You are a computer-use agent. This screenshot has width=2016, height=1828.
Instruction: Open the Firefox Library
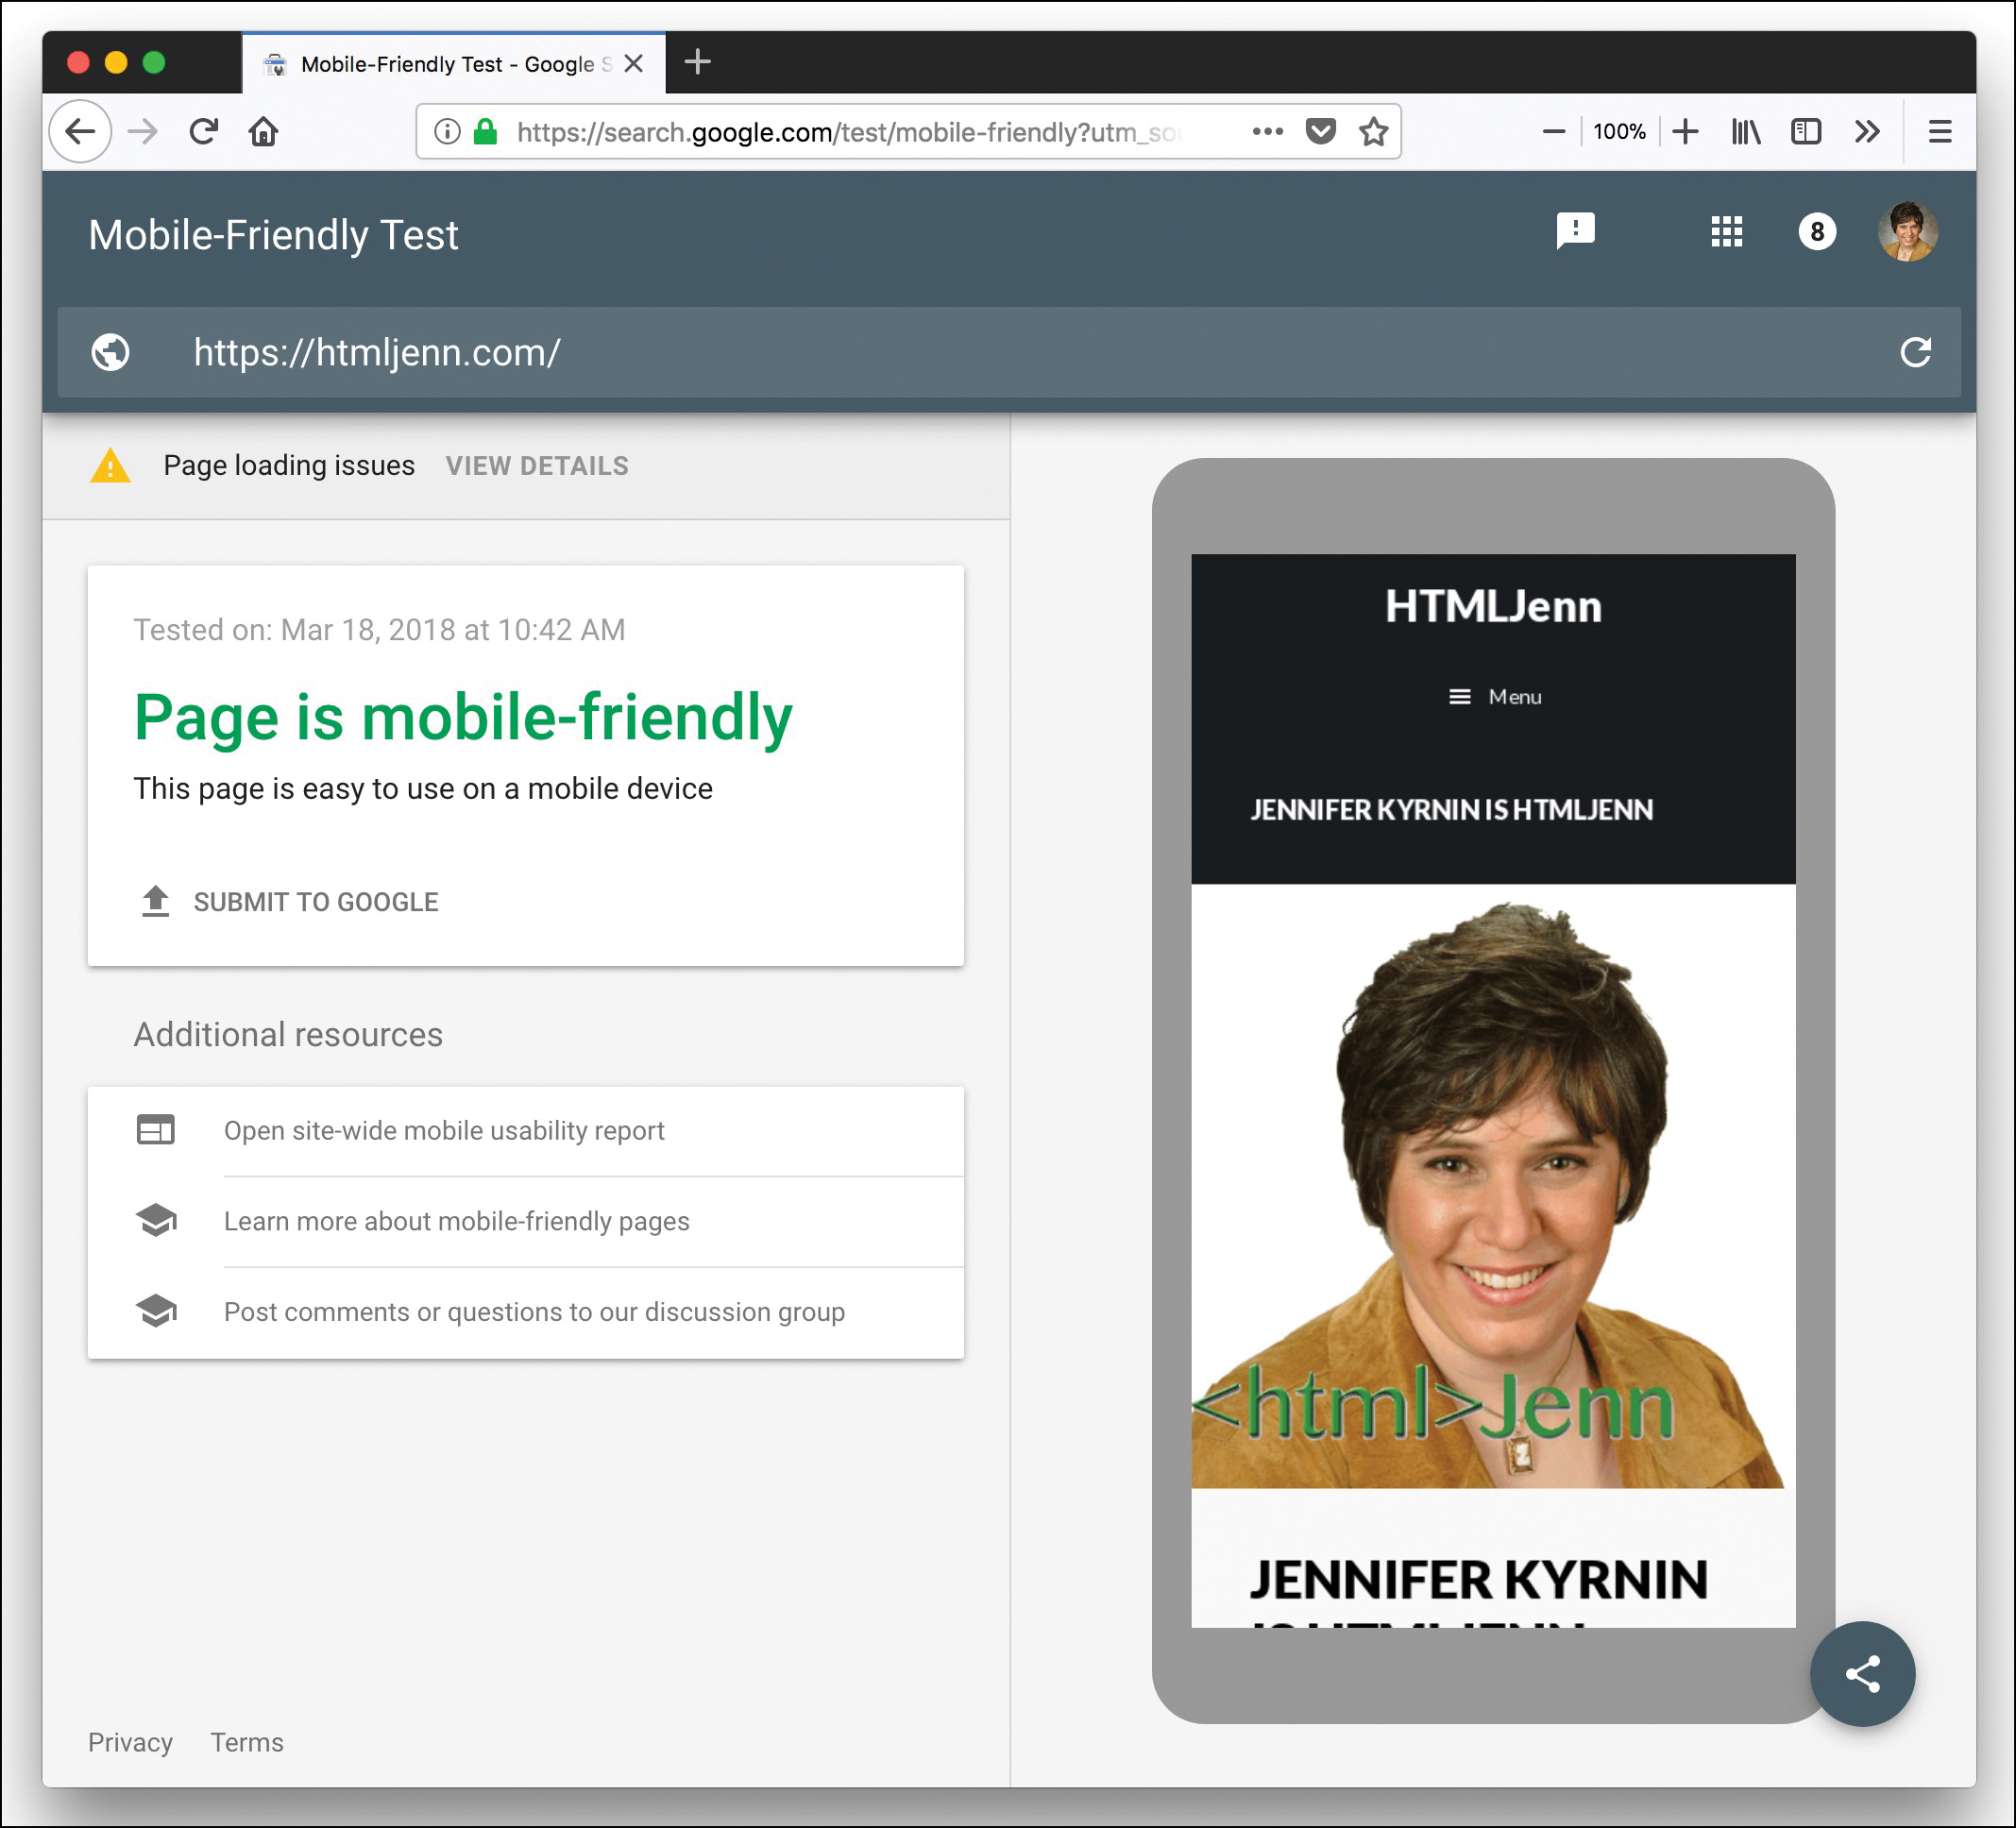pyautogui.click(x=1745, y=130)
